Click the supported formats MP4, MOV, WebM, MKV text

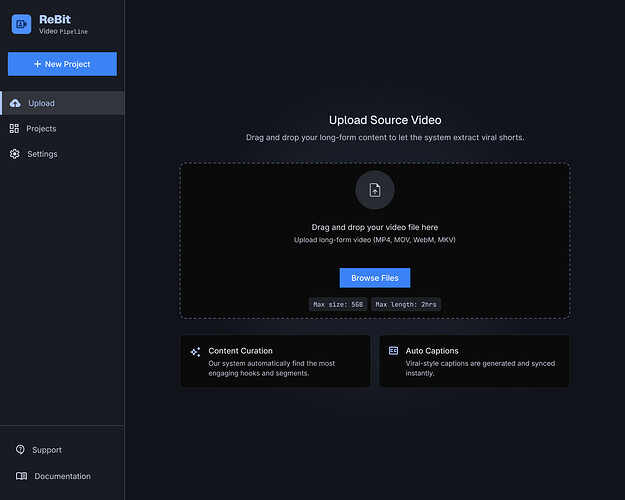pyautogui.click(x=375, y=240)
